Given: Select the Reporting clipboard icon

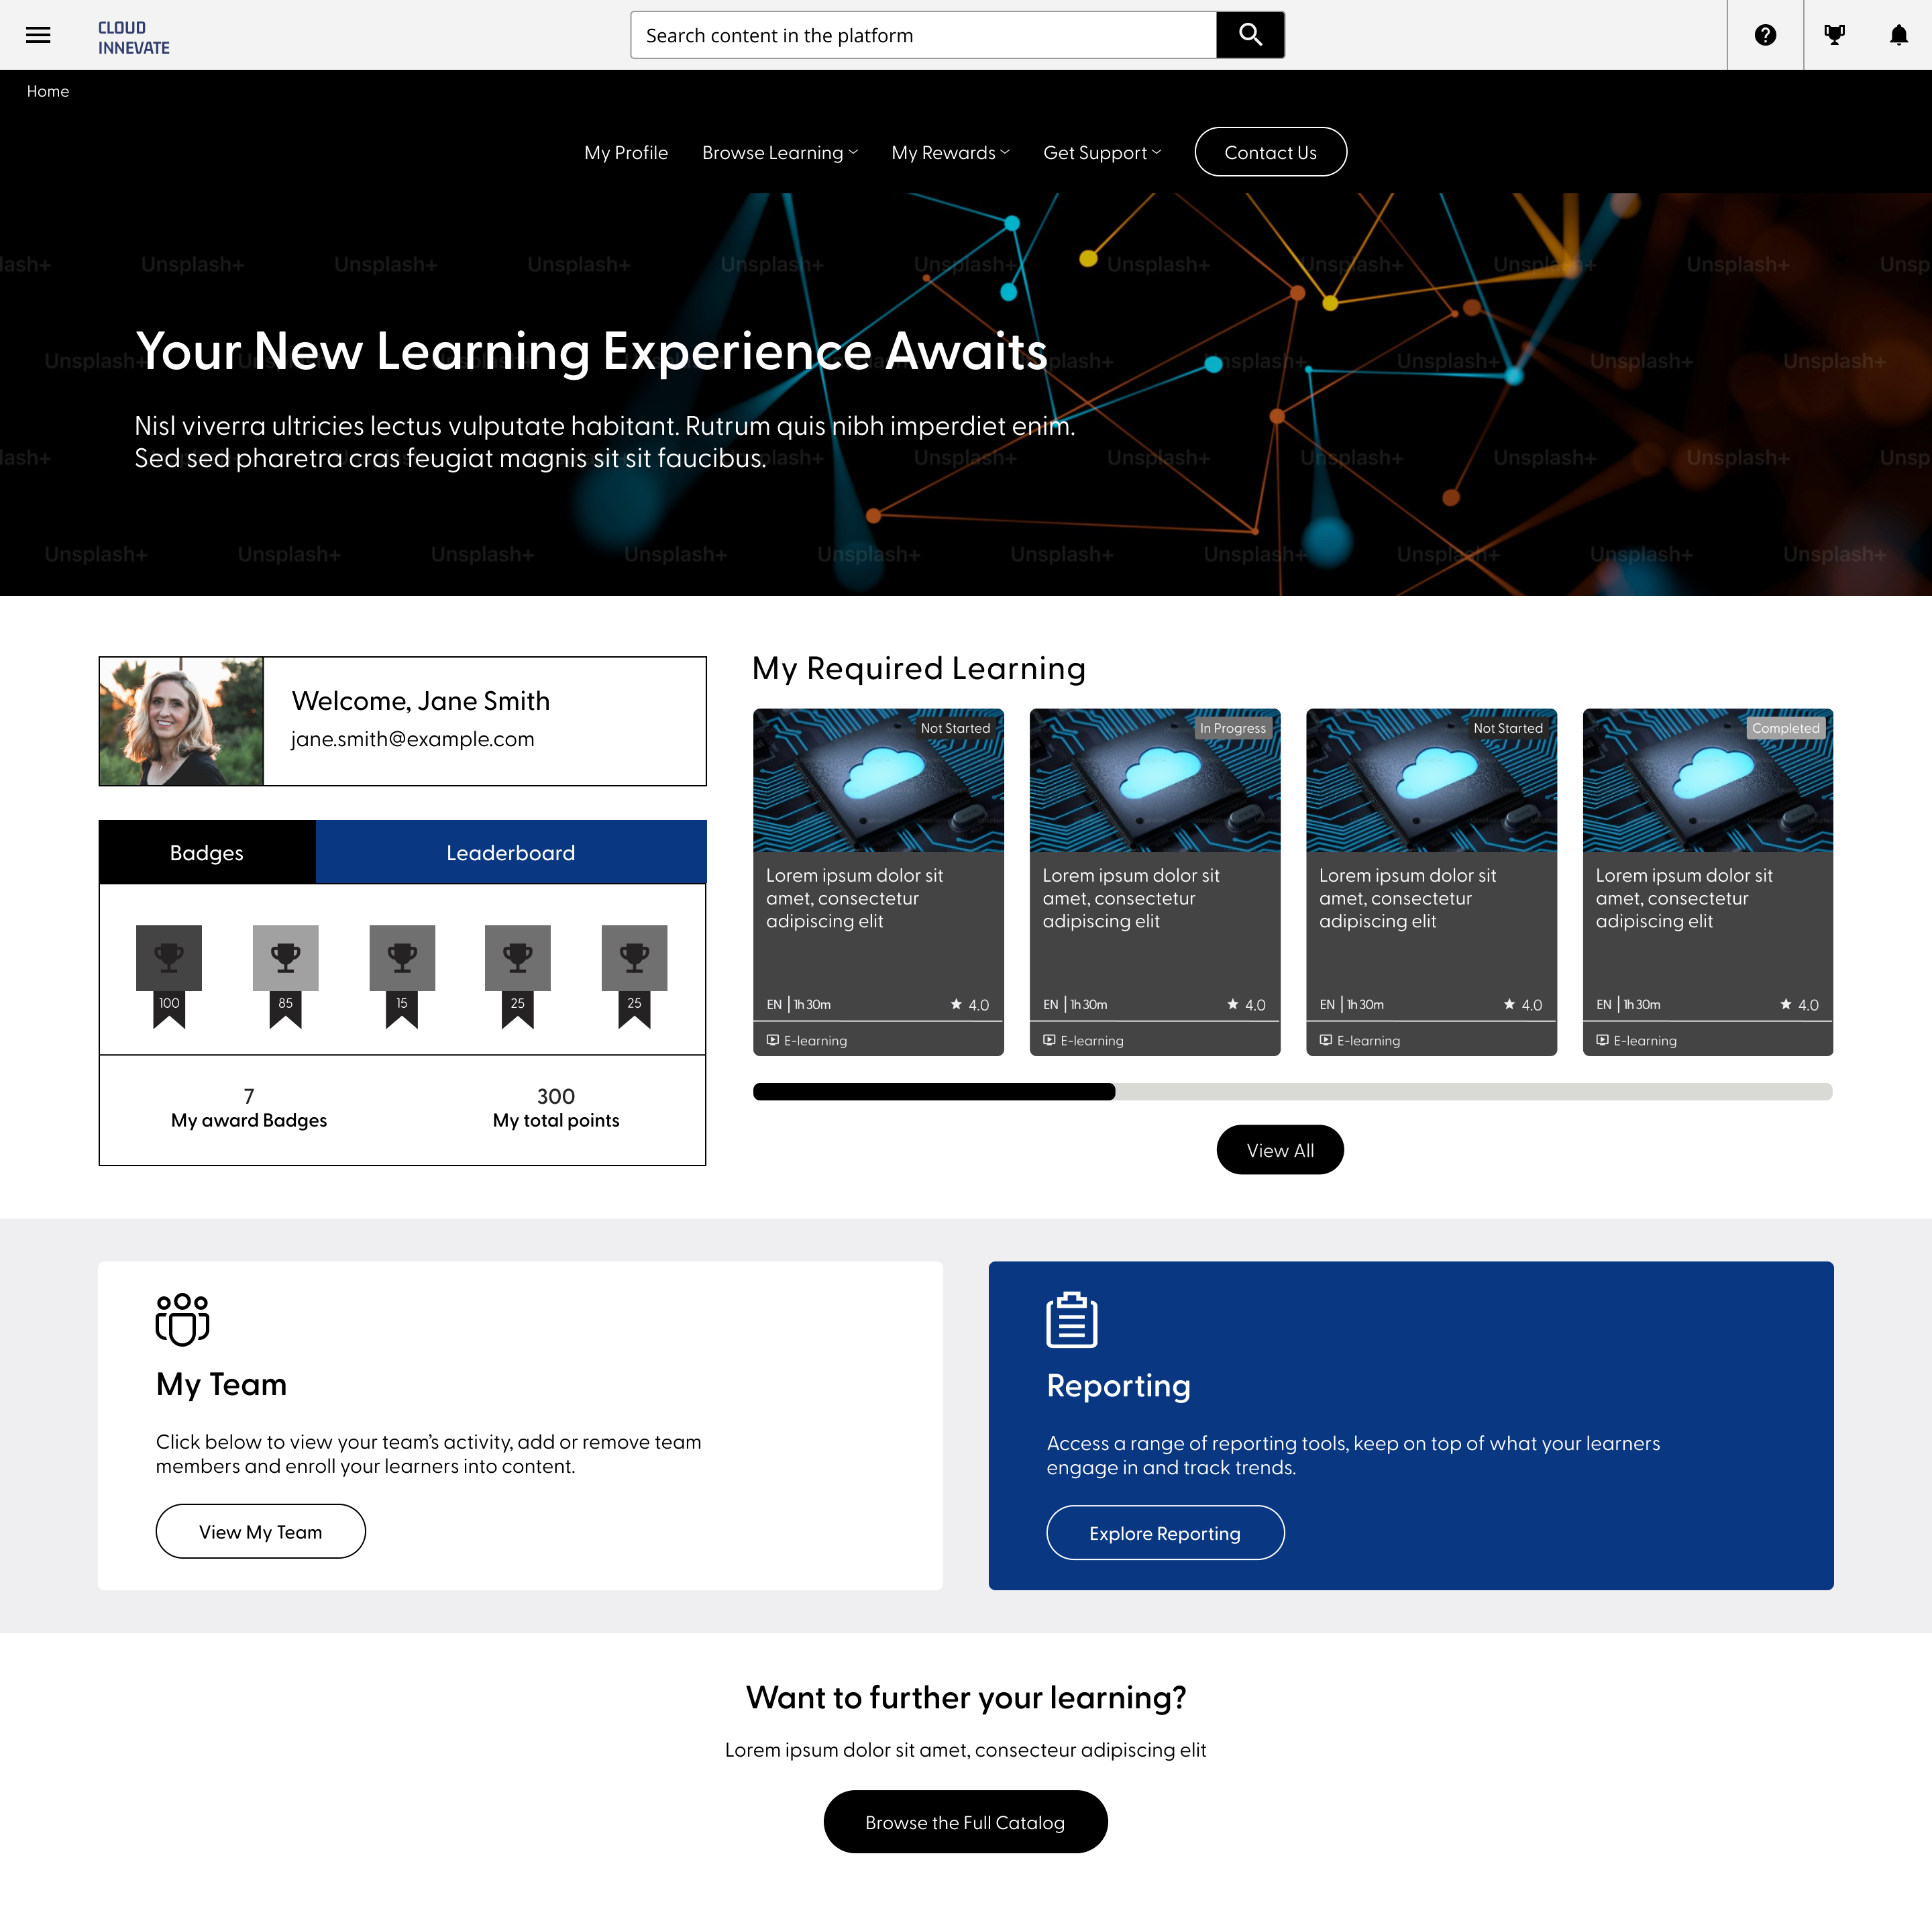Looking at the screenshot, I should pos(1071,1319).
